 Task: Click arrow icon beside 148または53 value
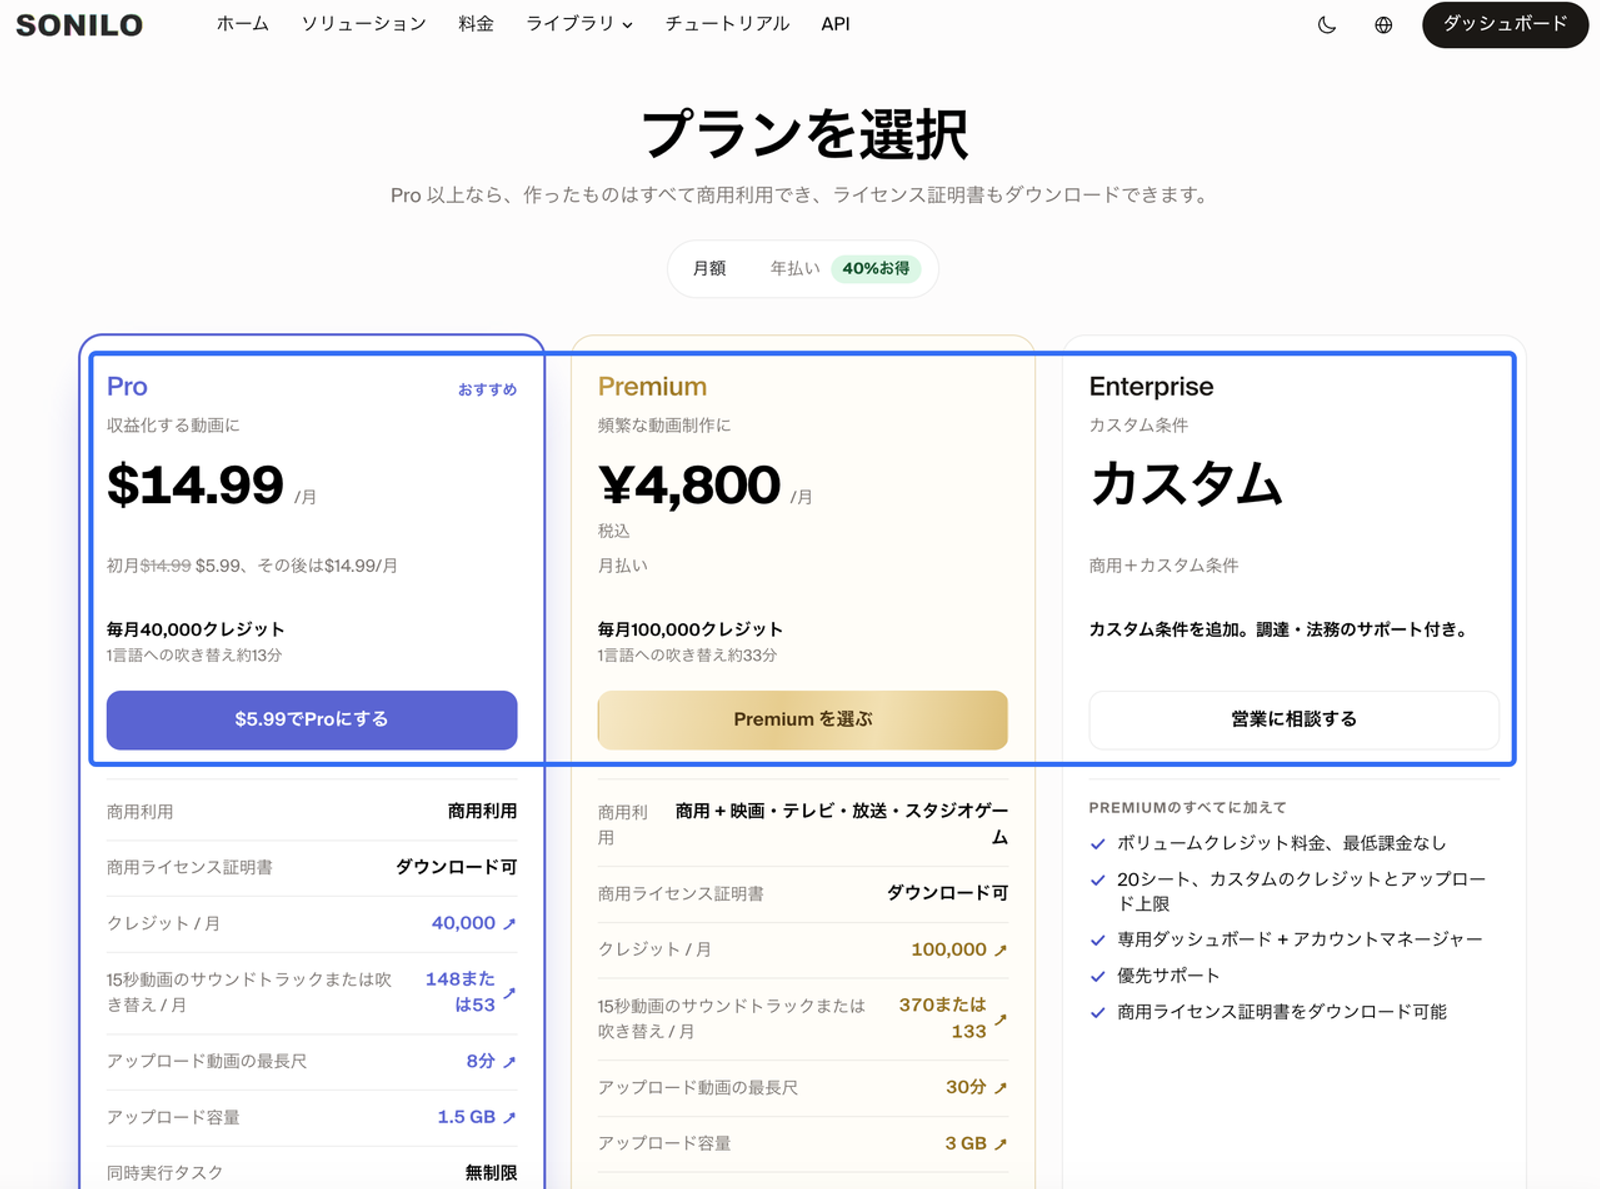click(509, 993)
